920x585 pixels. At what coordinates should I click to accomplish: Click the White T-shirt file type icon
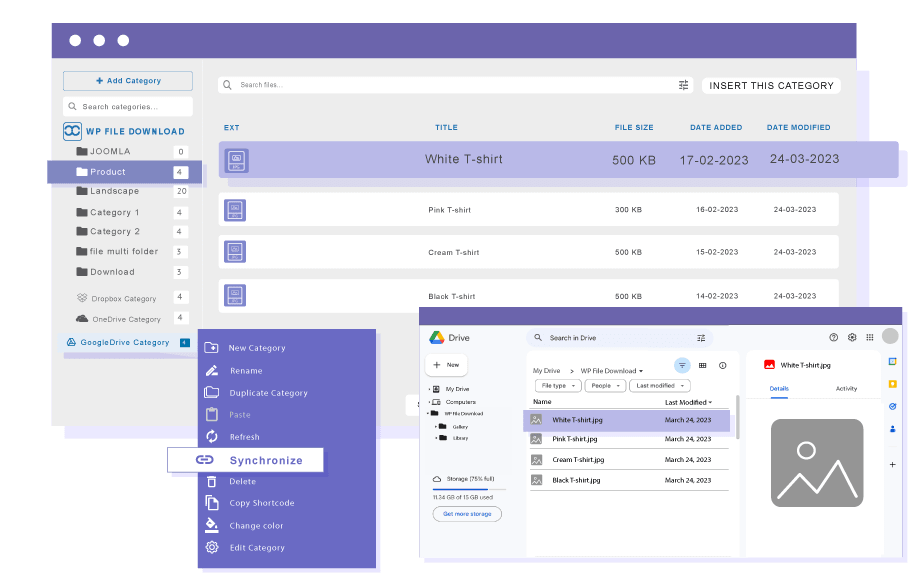pos(236,159)
